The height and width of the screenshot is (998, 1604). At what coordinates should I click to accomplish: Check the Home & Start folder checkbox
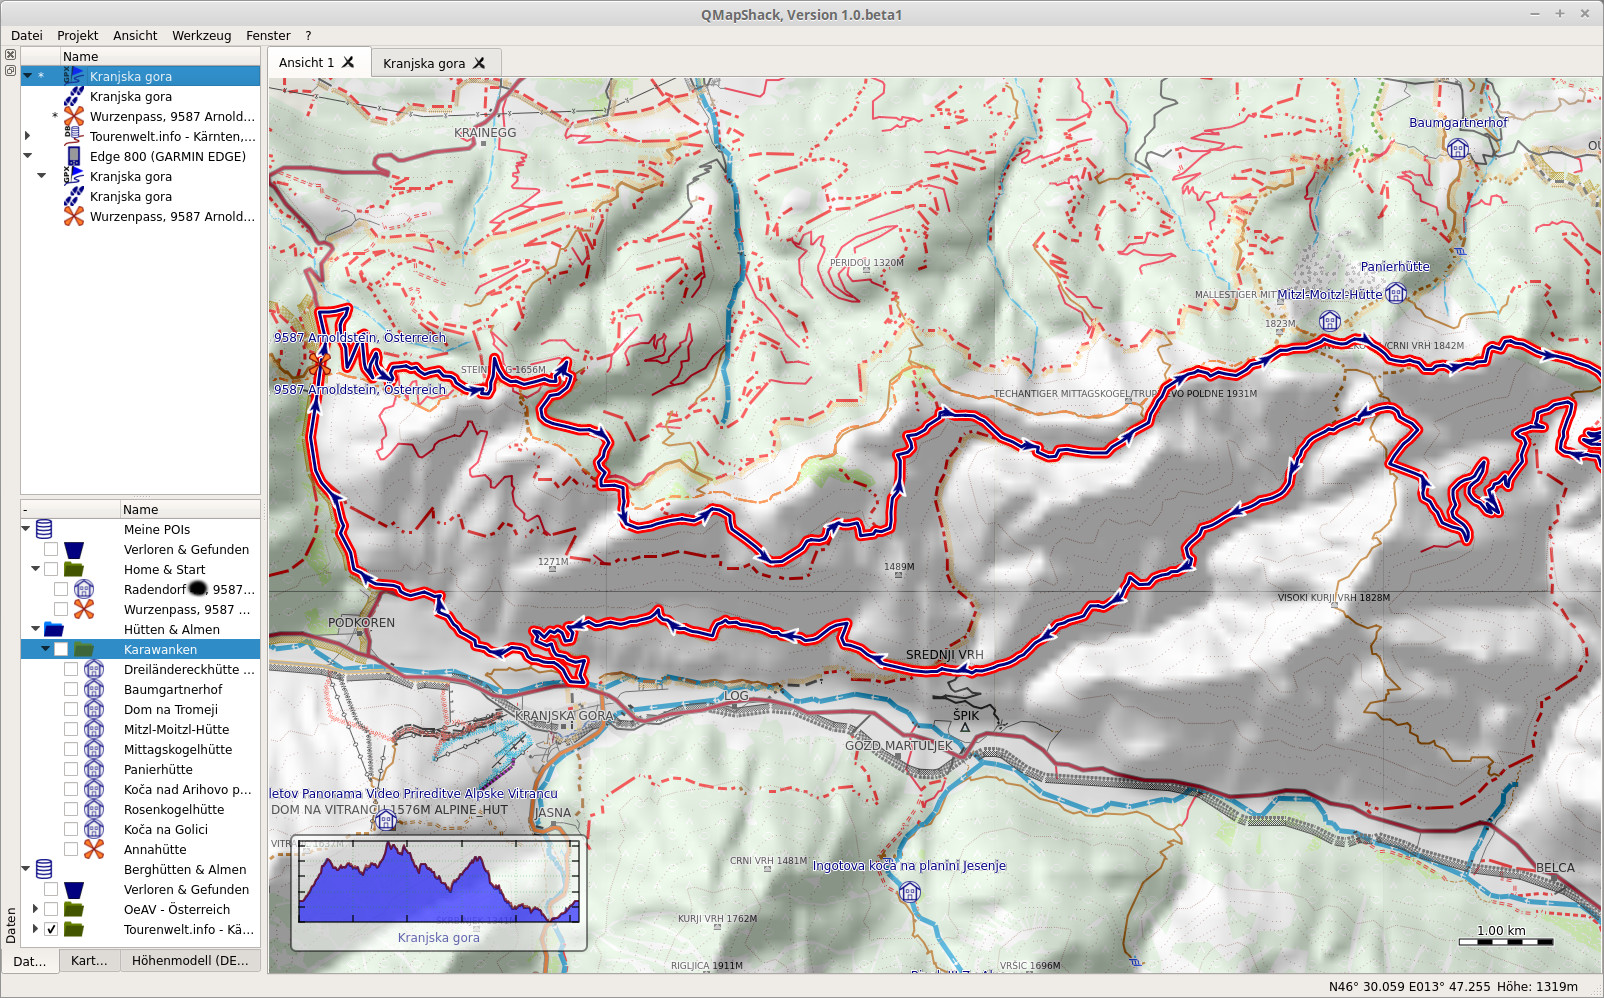pos(51,569)
